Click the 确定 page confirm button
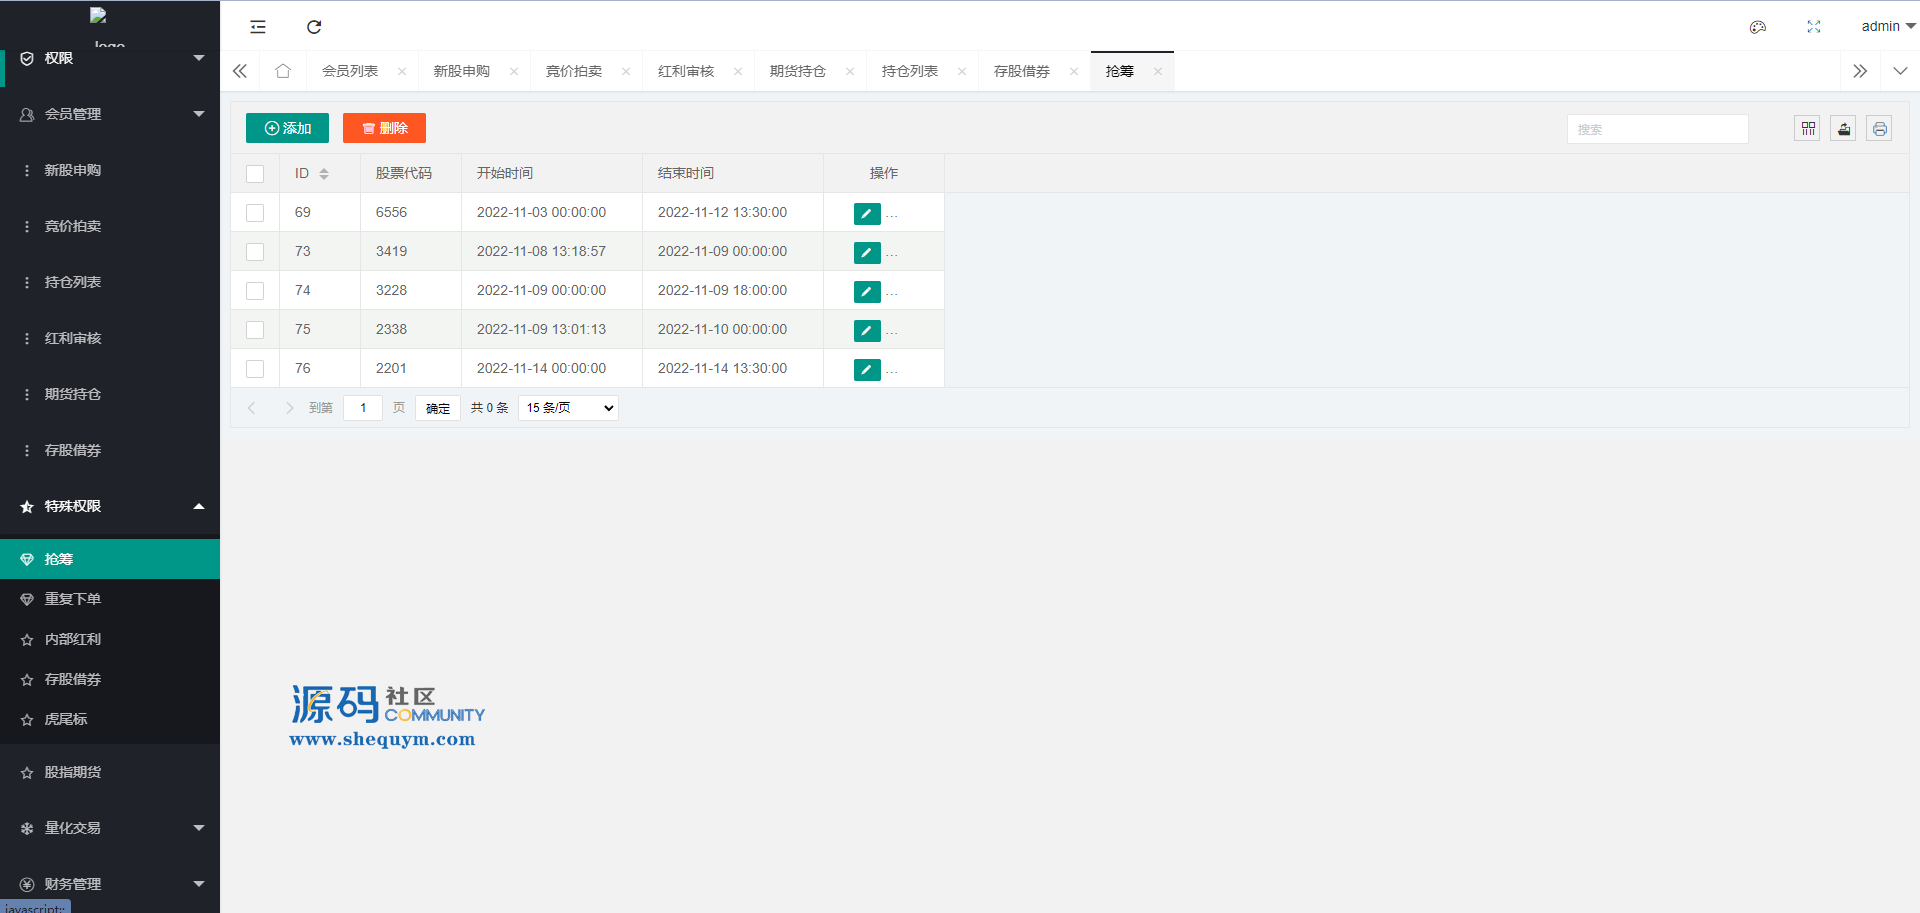Image resolution: width=1920 pixels, height=913 pixels. pos(438,408)
